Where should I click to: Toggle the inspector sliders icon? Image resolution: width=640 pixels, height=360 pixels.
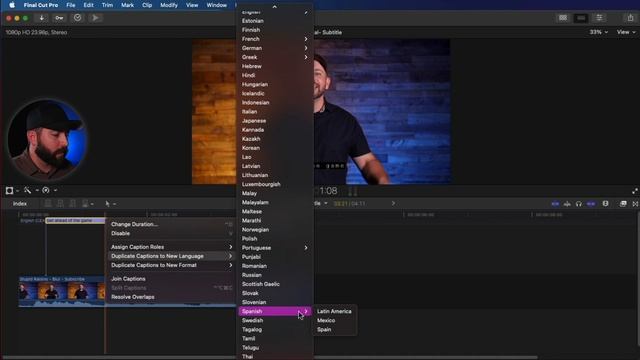coord(599,18)
